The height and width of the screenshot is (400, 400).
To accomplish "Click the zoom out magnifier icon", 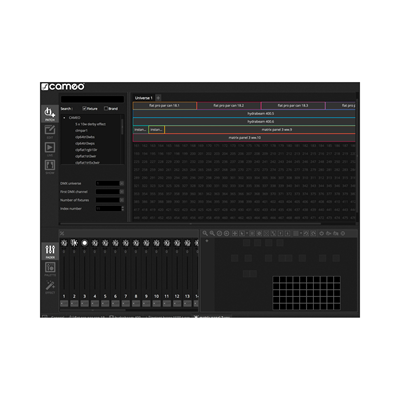I will click(x=212, y=233).
